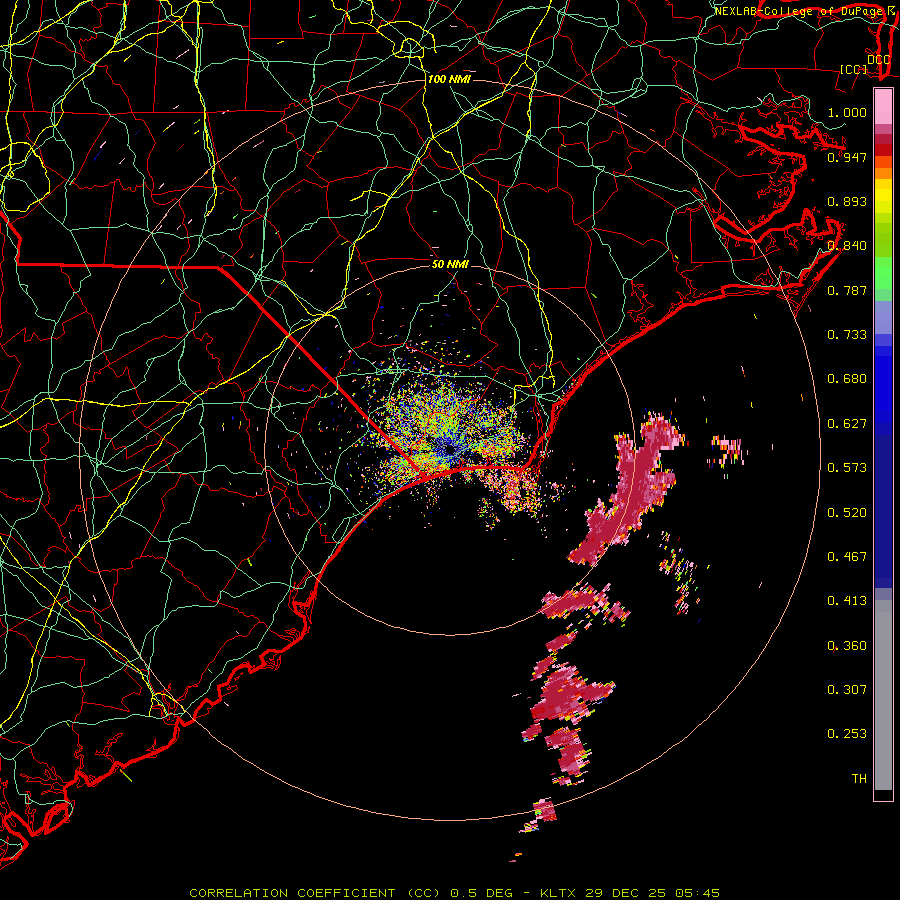Viewport: 900px width, 900px height.
Task: Click the DCC label above the color scale
Action: click(878, 60)
